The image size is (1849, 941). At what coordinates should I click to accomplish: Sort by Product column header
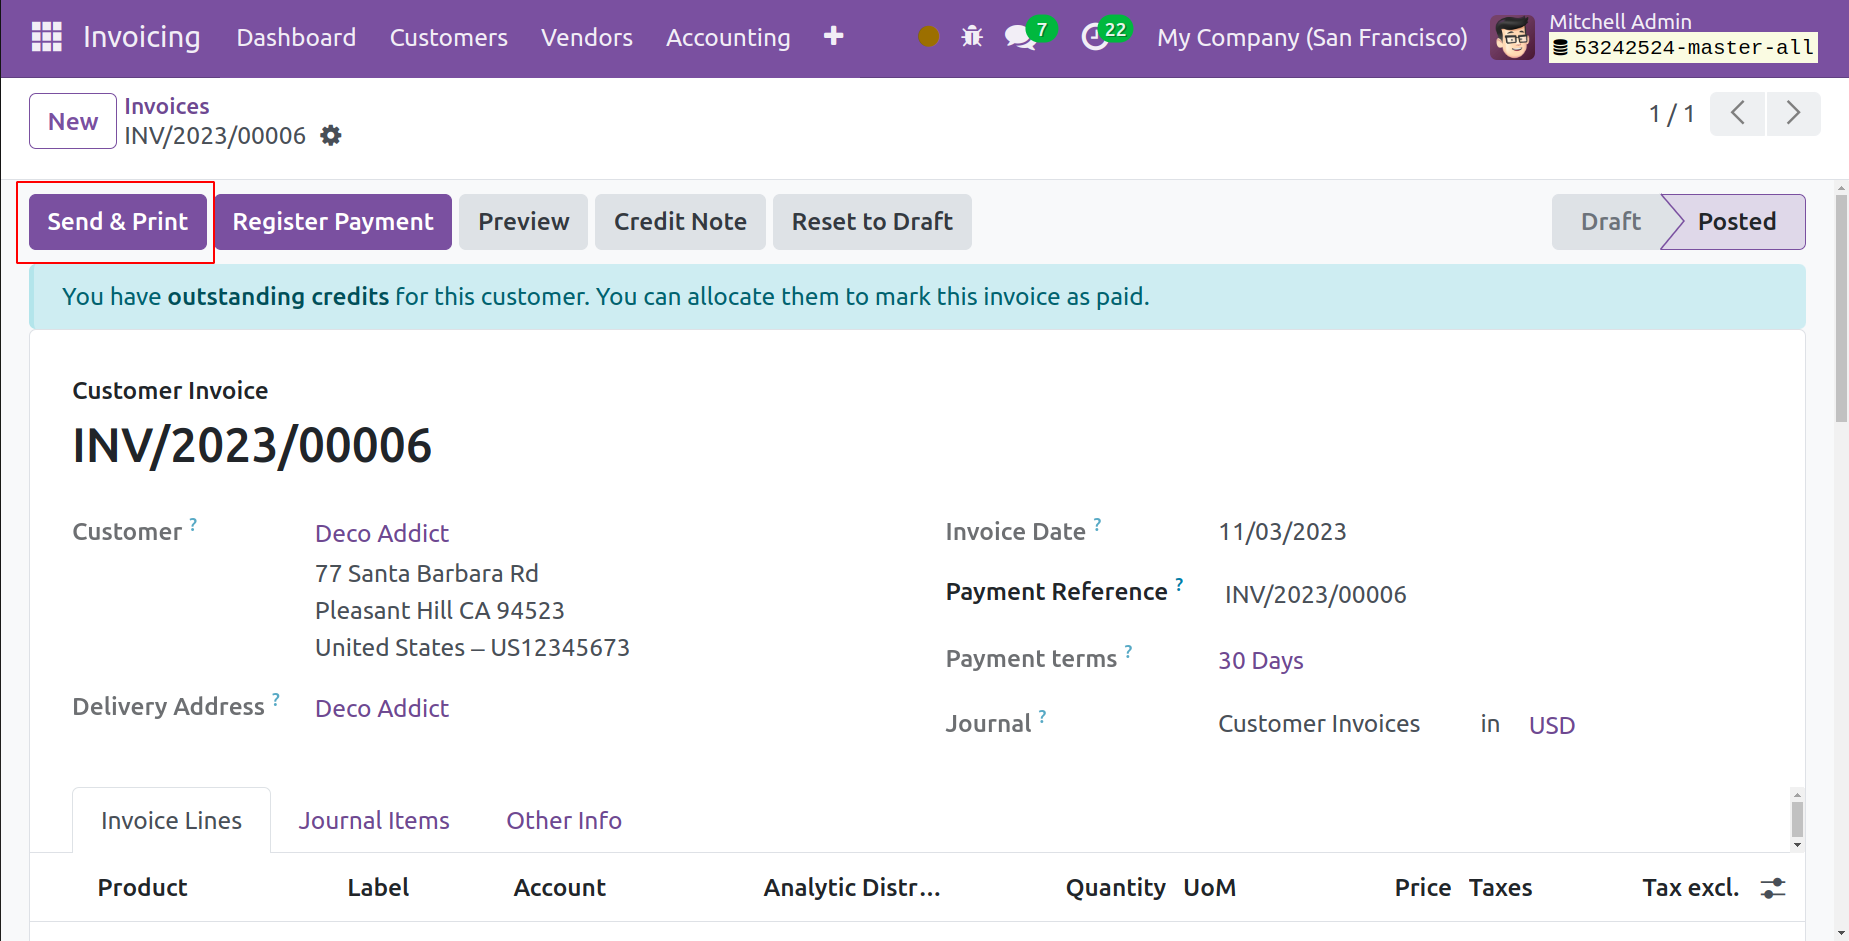point(142,887)
